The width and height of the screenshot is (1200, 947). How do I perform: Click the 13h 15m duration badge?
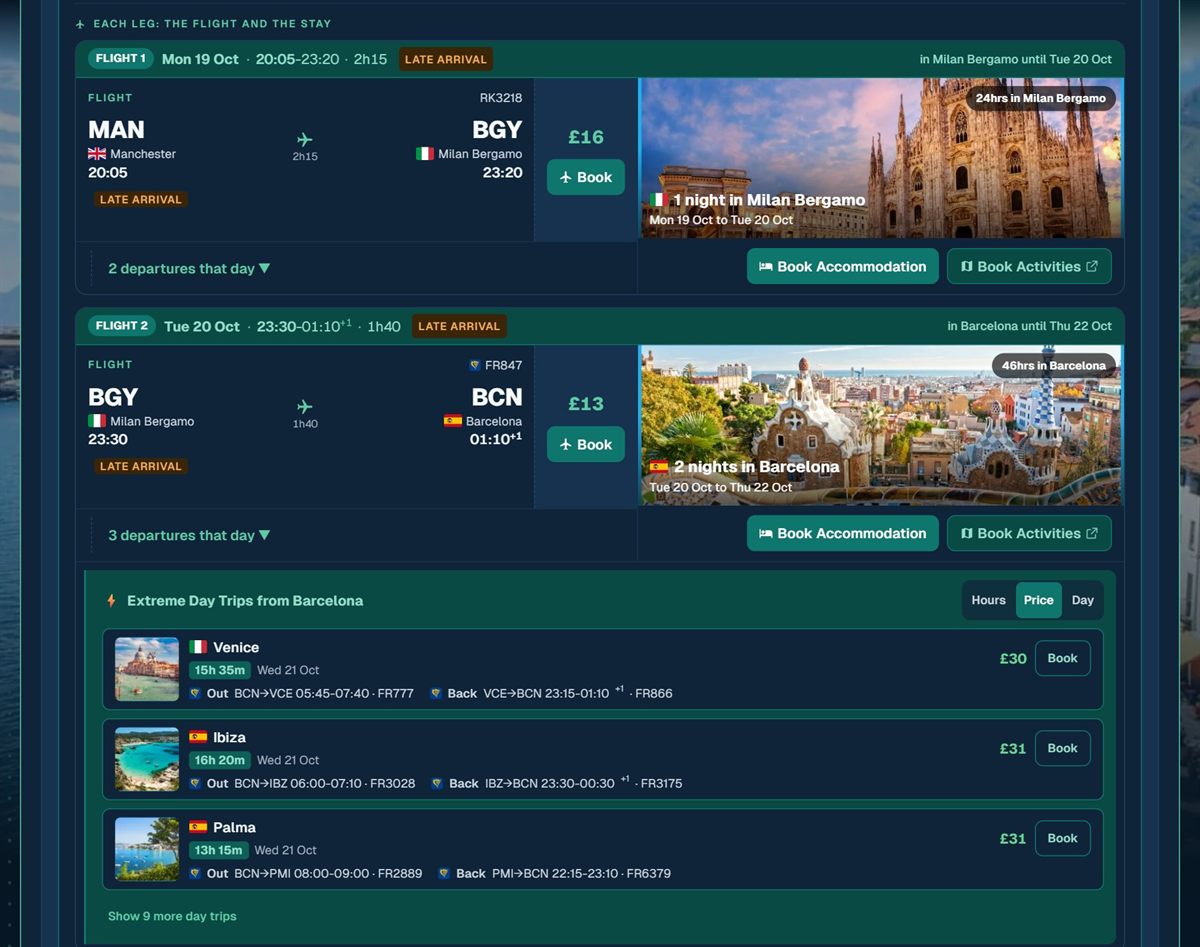218,850
